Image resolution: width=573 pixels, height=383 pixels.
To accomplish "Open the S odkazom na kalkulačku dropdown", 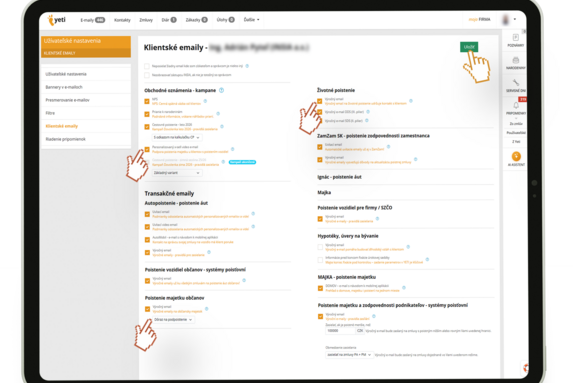I will (x=177, y=137).
